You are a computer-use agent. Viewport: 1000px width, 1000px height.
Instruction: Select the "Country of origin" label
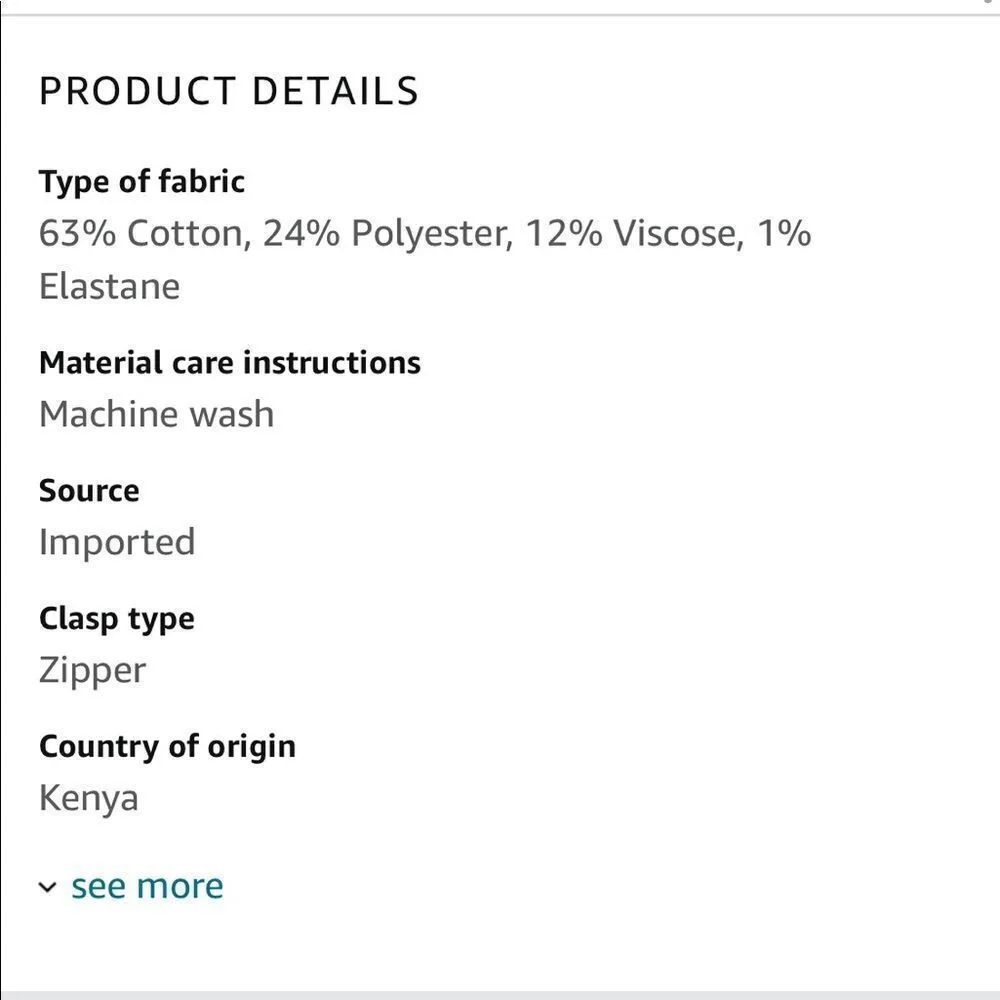(167, 747)
